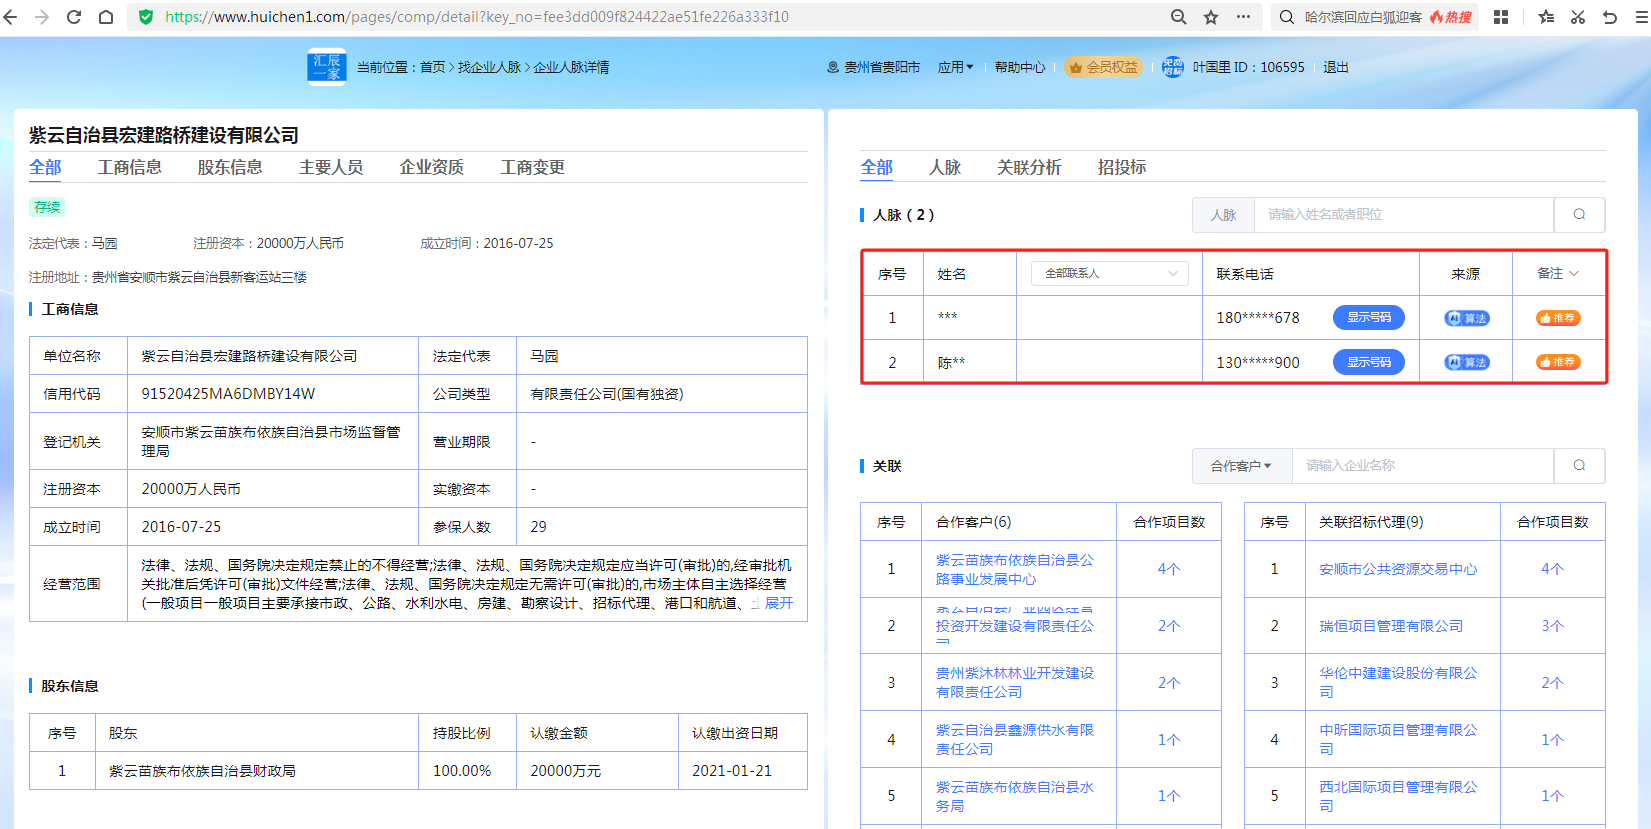Click 算法 source badge in row 1
Viewport: 1651px width, 829px height.
[x=1467, y=318]
